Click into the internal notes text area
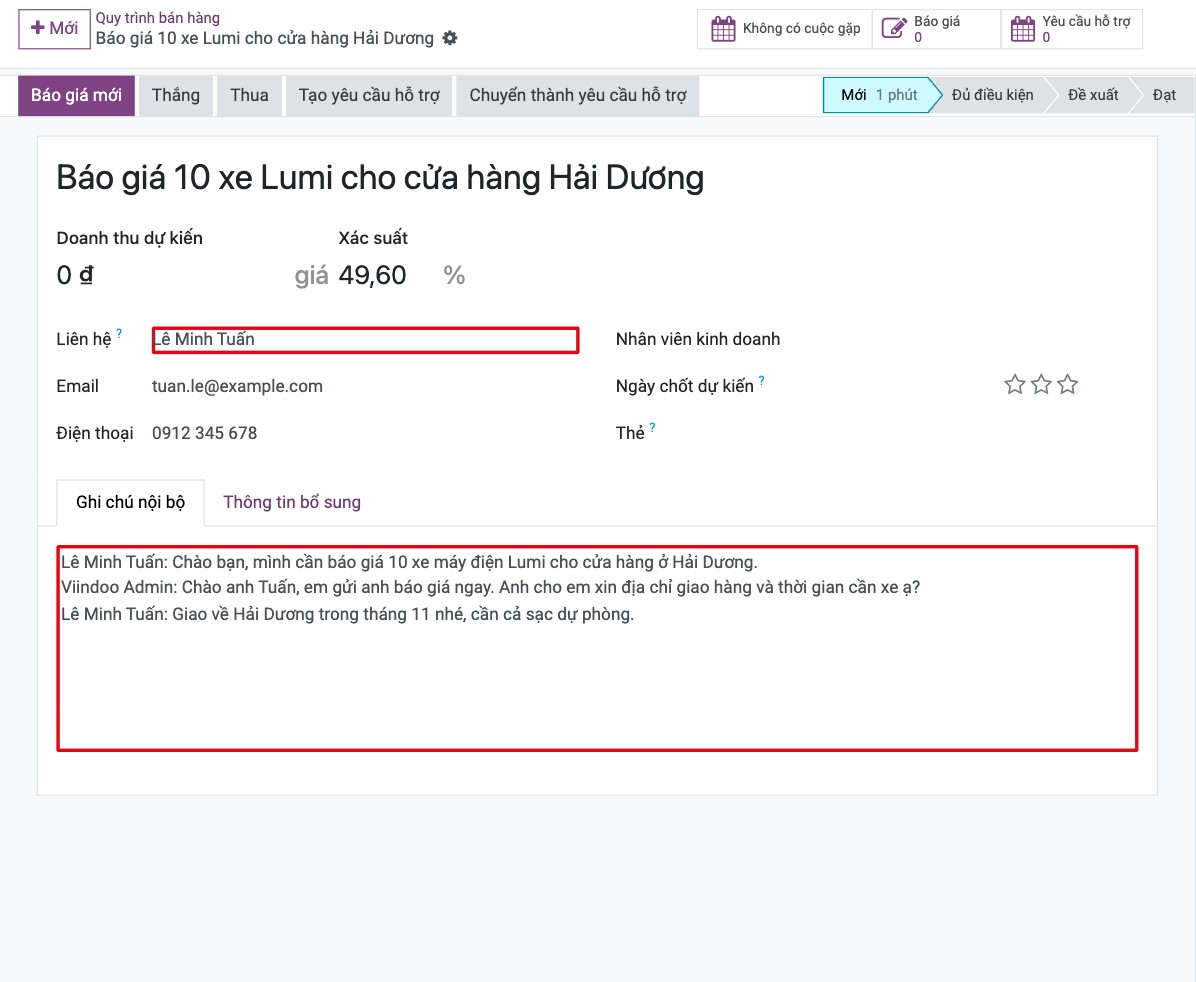Image resolution: width=1196 pixels, height=982 pixels. [x=597, y=649]
